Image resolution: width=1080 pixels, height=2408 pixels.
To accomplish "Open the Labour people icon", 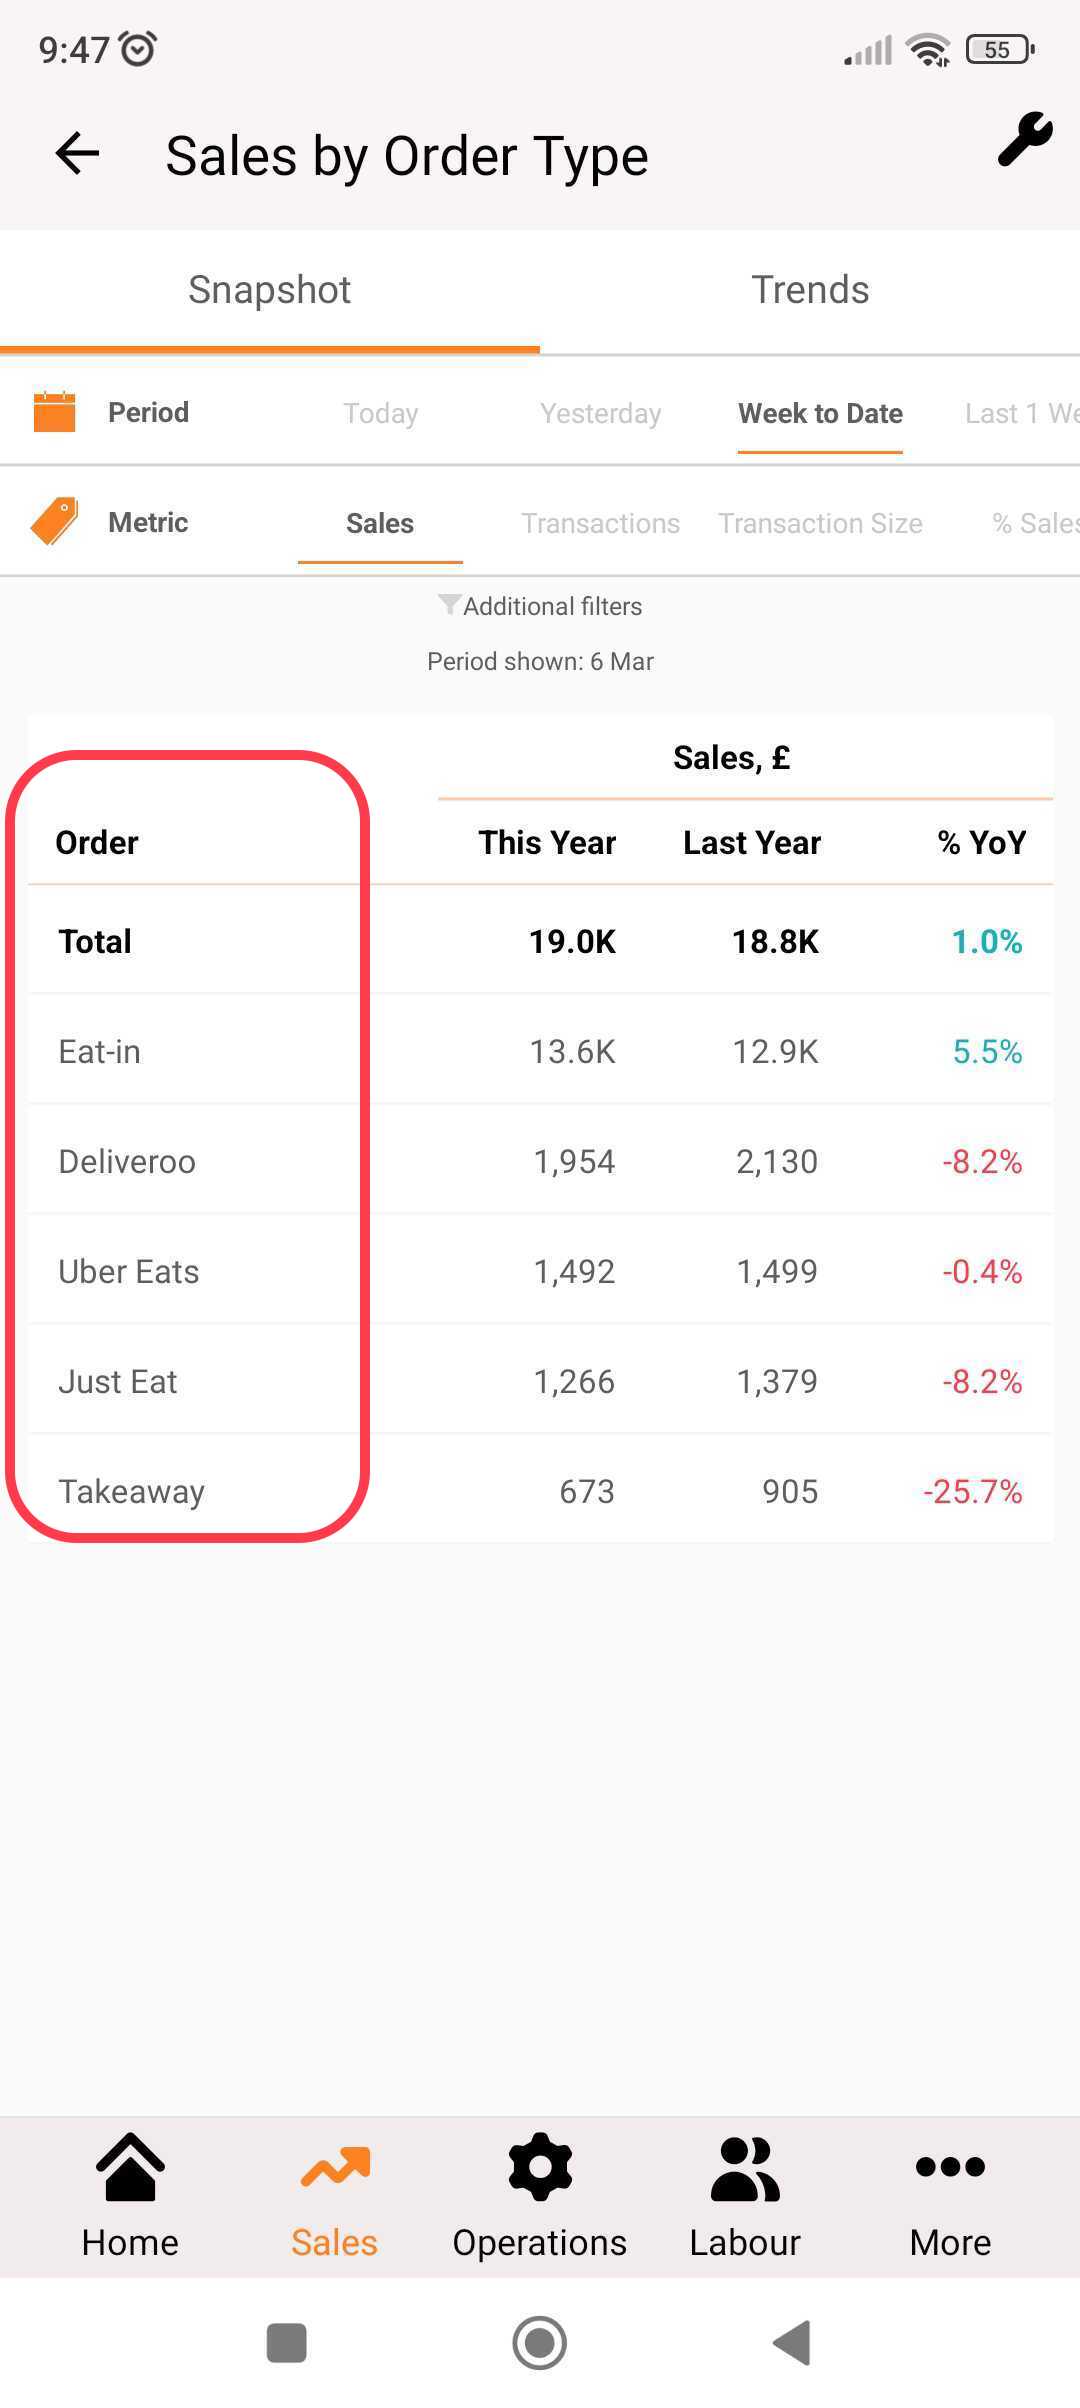I will tap(745, 2167).
